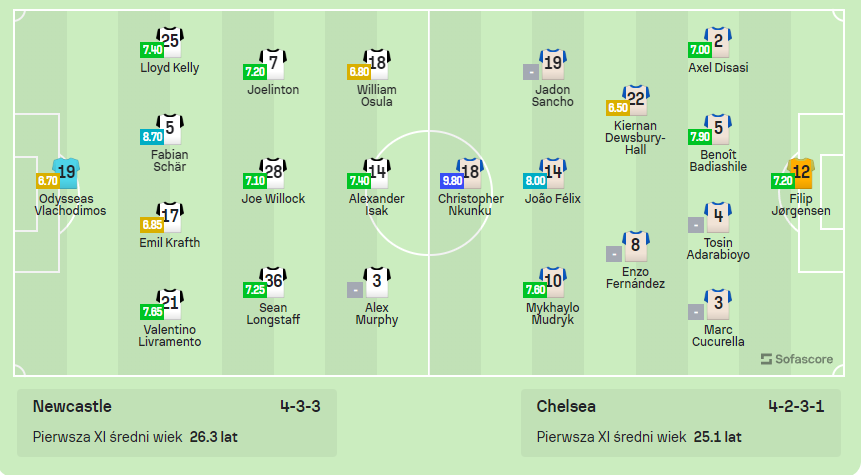Open Alexander Isak's number 14 shirt
The image size is (863, 475).
pos(376,173)
